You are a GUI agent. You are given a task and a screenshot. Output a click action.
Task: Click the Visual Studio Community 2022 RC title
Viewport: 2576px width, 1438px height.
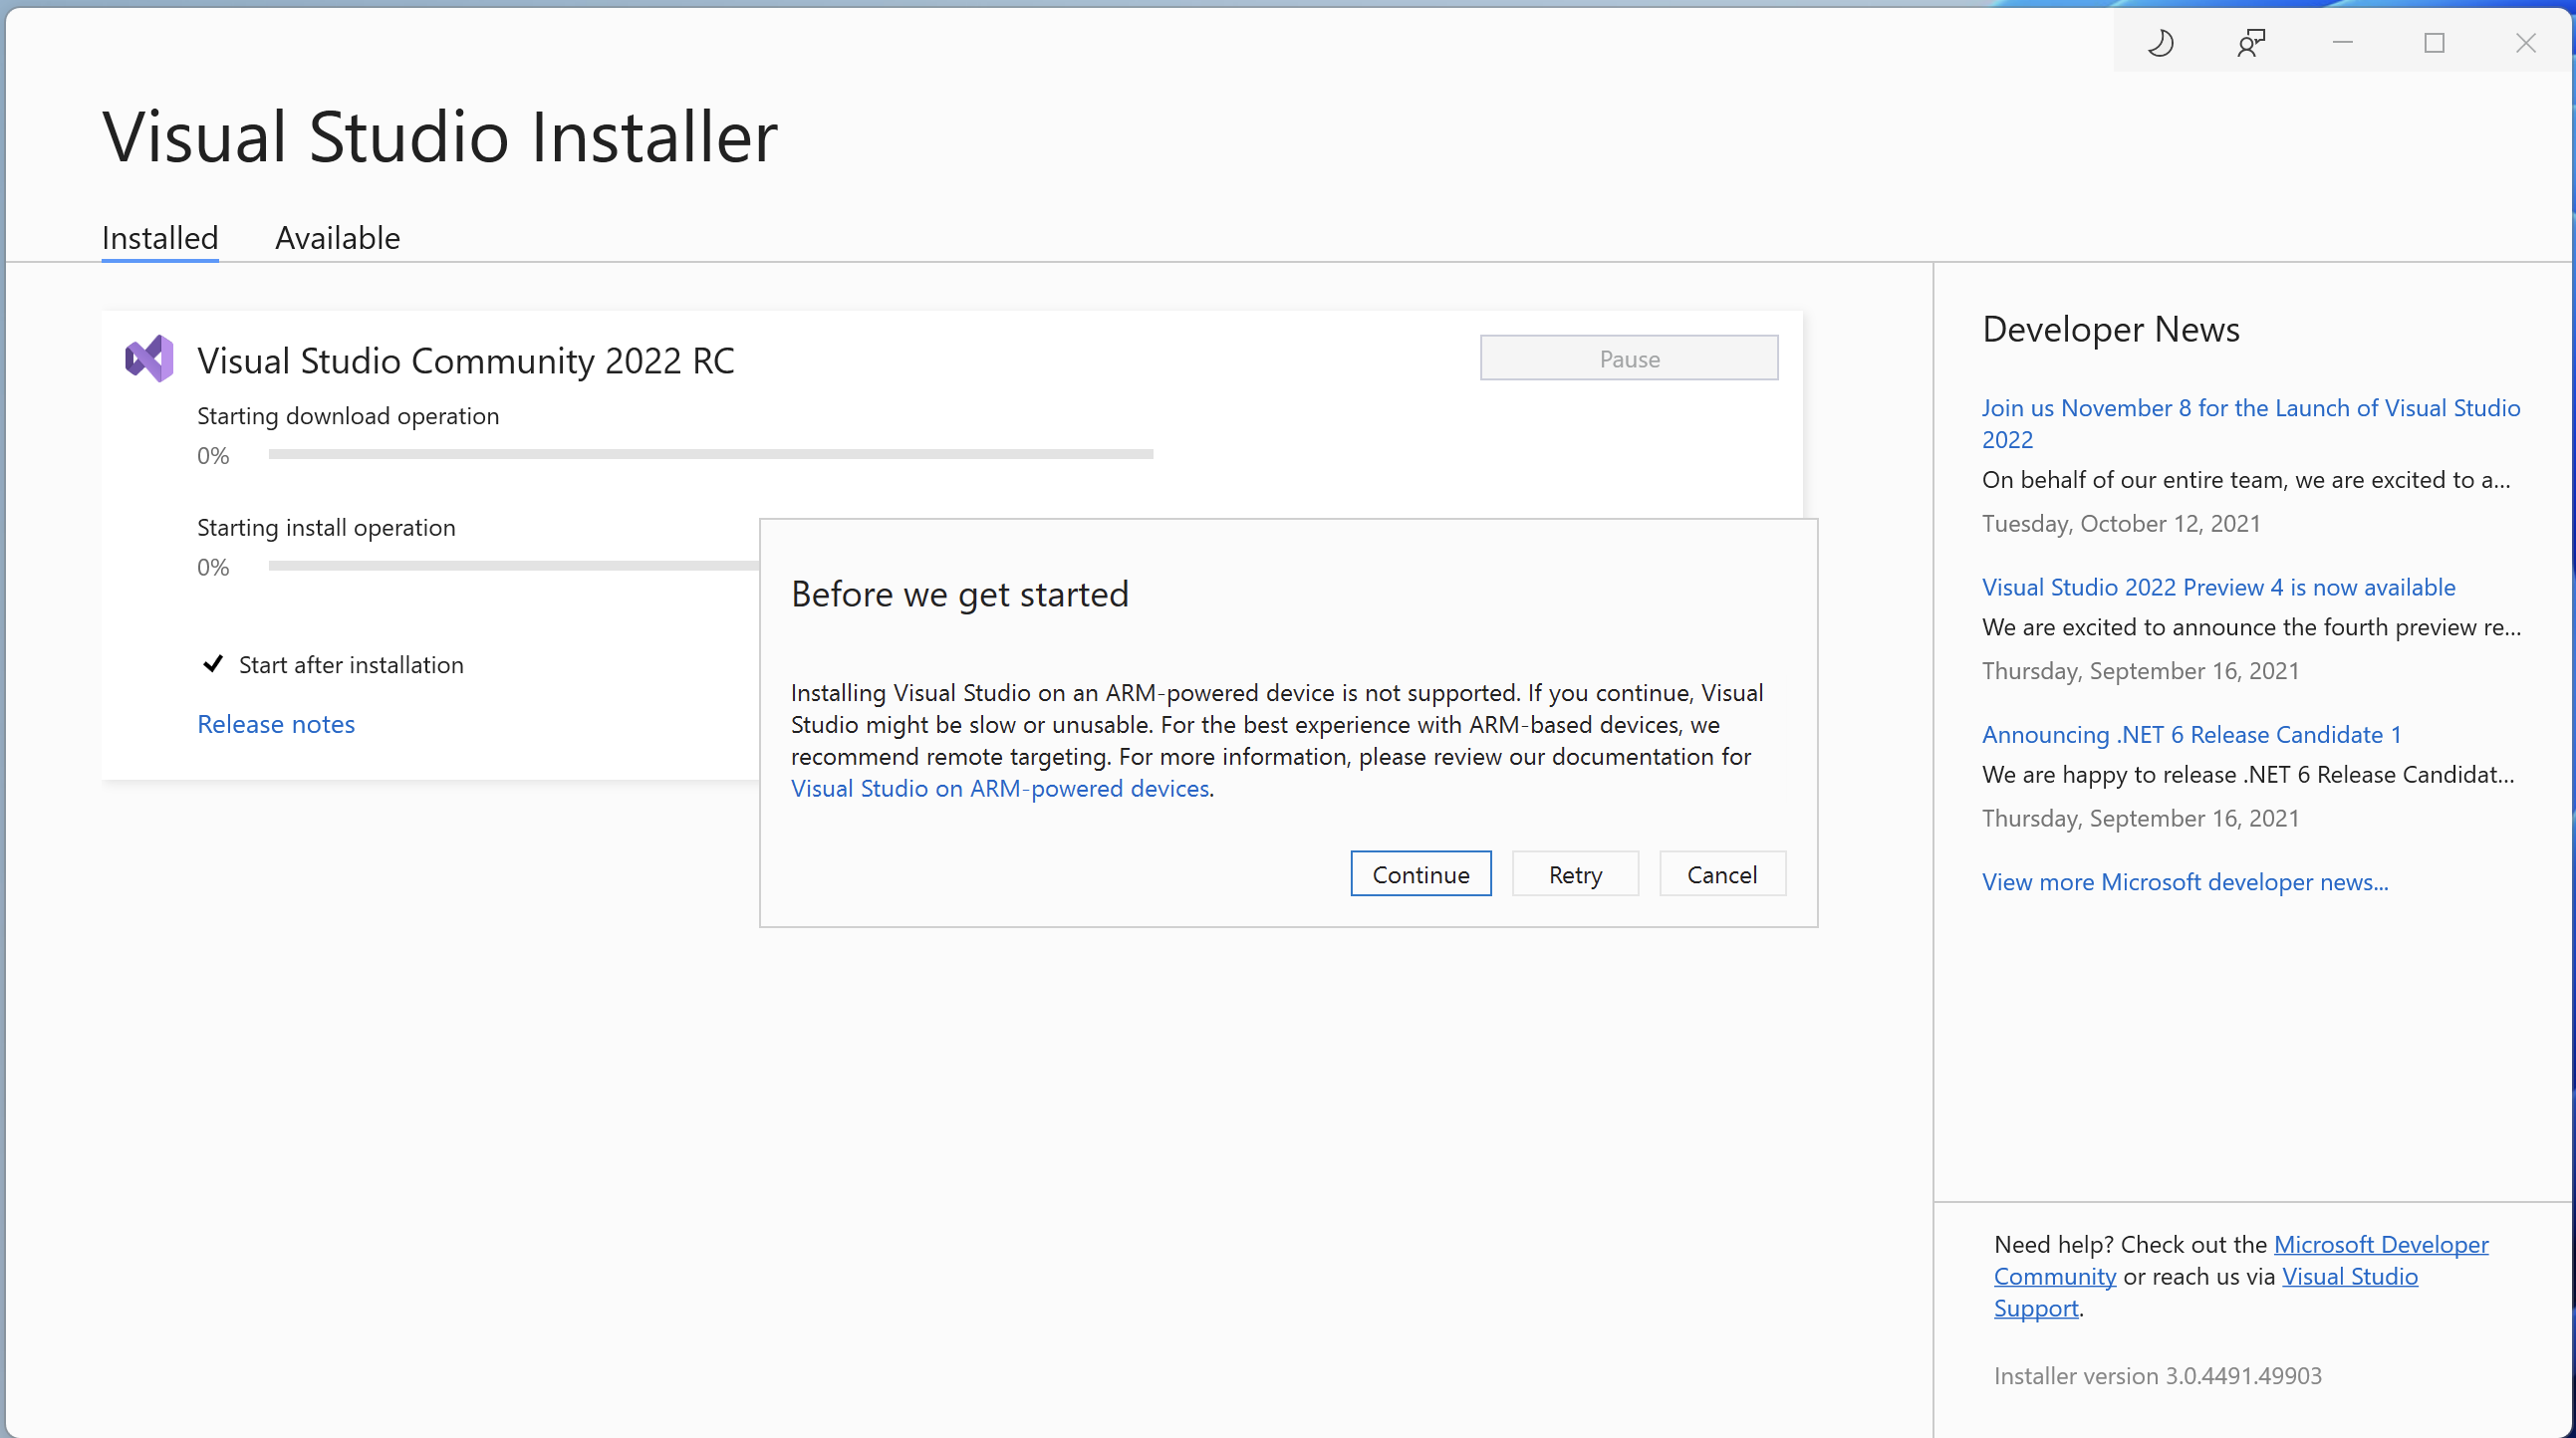point(466,360)
